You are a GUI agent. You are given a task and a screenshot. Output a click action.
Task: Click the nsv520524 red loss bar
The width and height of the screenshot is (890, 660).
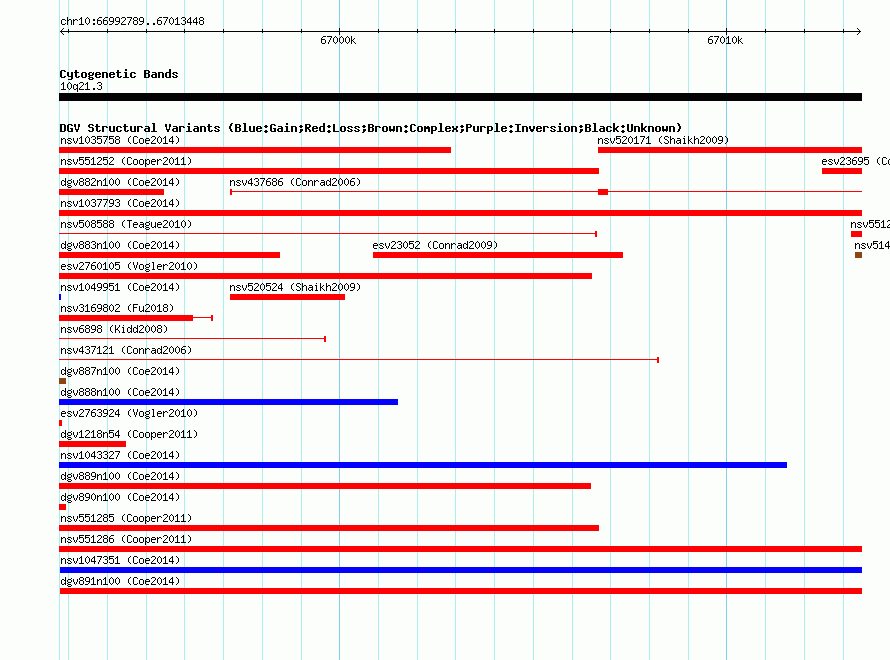pos(287,297)
